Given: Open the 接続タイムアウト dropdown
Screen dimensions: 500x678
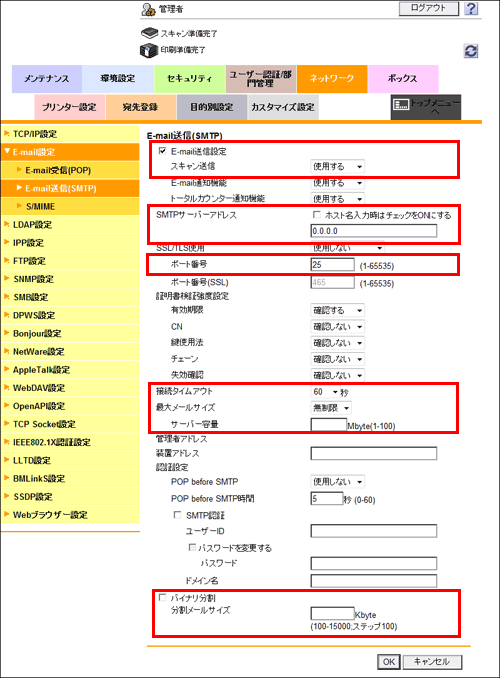Looking at the screenshot, I should point(325,392).
